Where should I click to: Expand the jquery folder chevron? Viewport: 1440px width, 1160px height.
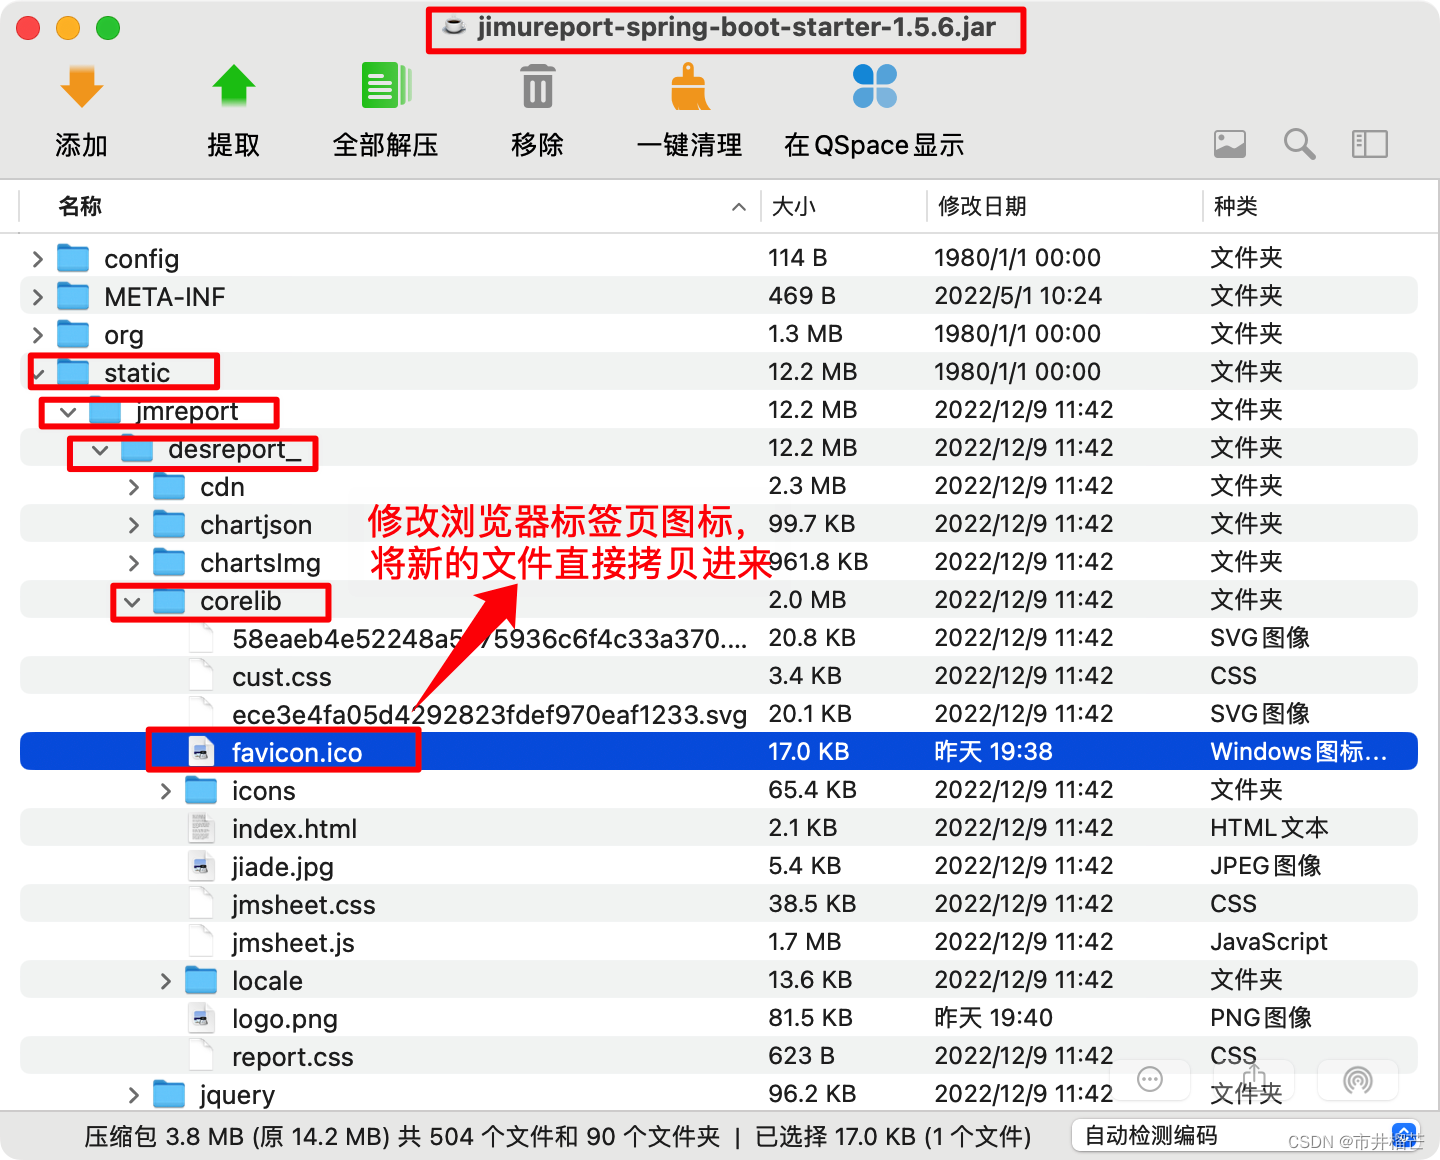pos(134,1095)
